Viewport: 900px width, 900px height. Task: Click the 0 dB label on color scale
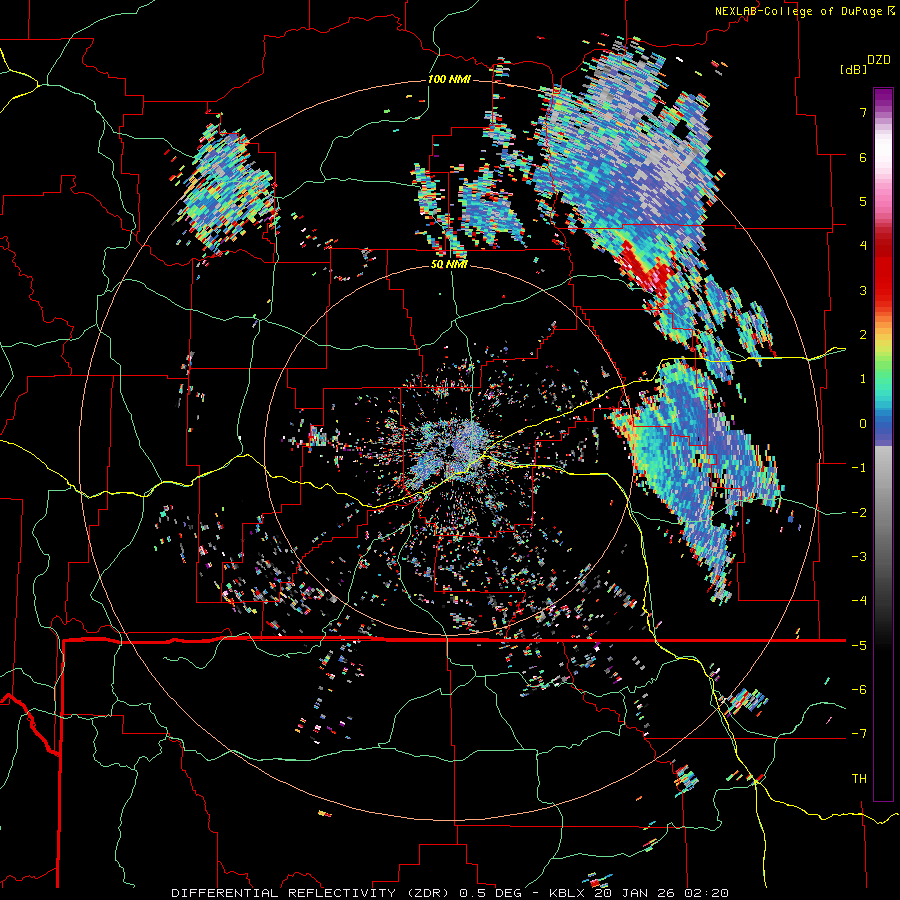(x=863, y=424)
